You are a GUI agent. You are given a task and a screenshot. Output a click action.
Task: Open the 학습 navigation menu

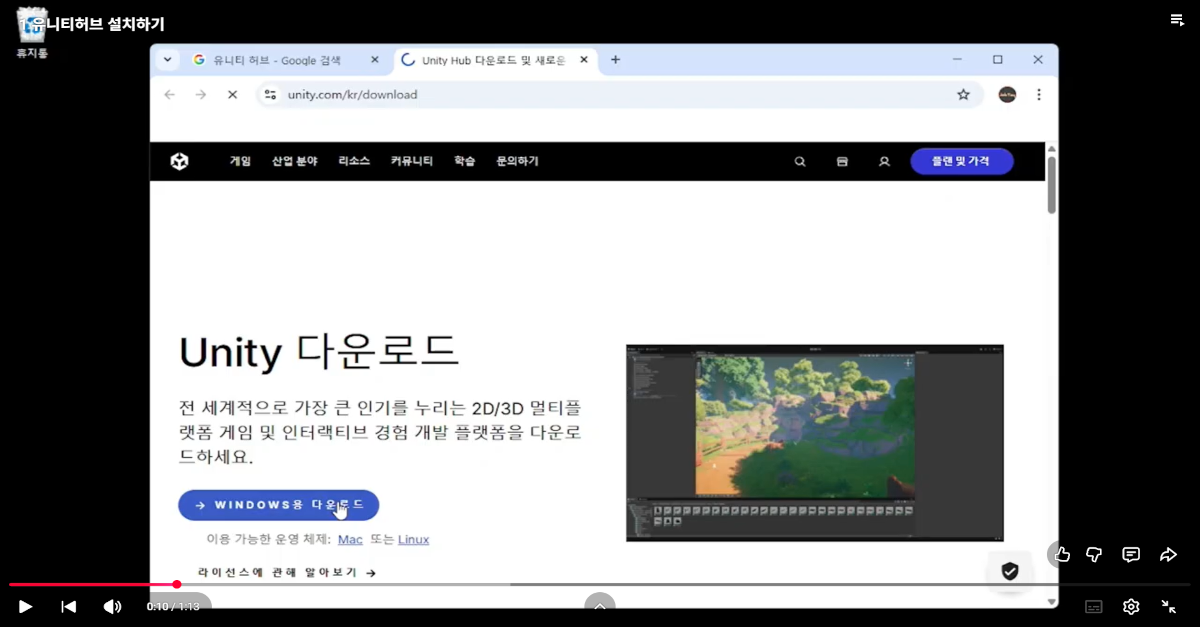pyautogui.click(x=465, y=161)
